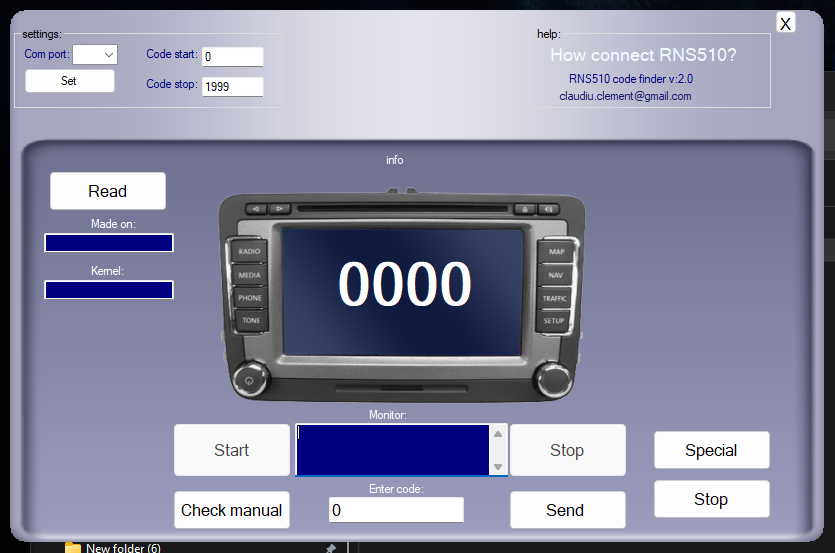Click the right tuning knob on the radio
Viewport: 835px width, 553px height.
[x=553, y=380]
